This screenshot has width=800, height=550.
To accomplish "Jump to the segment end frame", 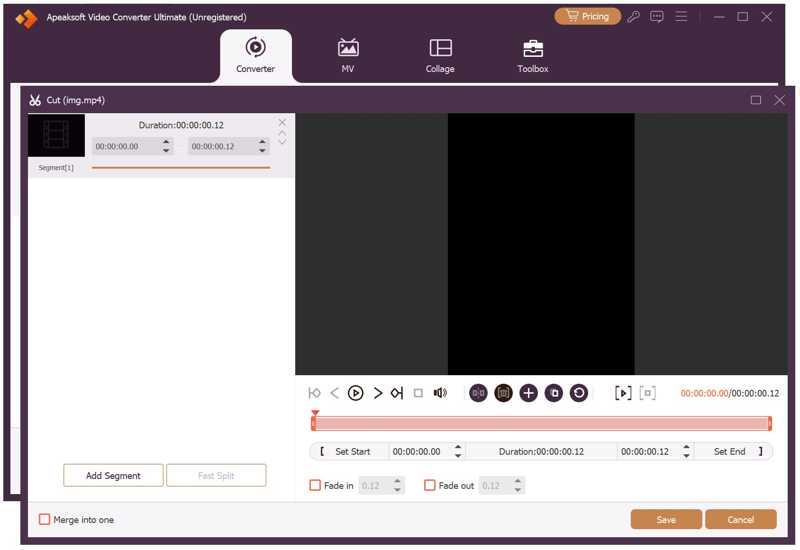I will point(397,393).
